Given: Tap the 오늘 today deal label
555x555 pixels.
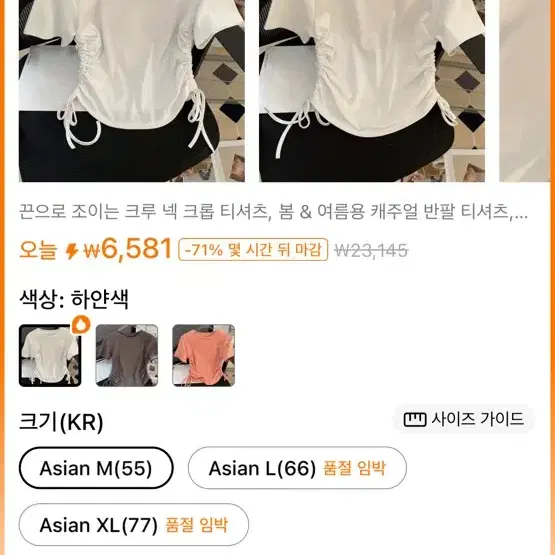Looking at the screenshot, I should pyautogui.click(x=38, y=250).
